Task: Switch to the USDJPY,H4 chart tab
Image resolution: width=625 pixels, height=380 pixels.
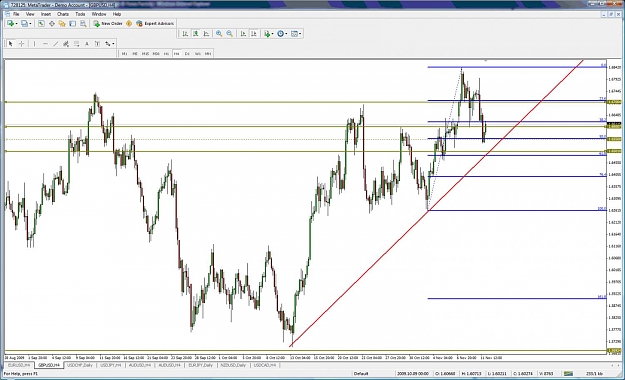Action: coord(110,365)
